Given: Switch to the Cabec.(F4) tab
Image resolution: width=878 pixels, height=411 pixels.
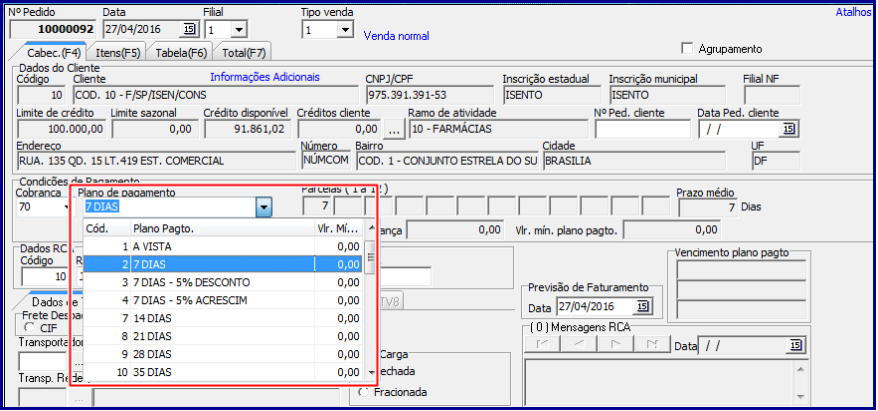Looking at the screenshot, I should (x=54, y=53).
